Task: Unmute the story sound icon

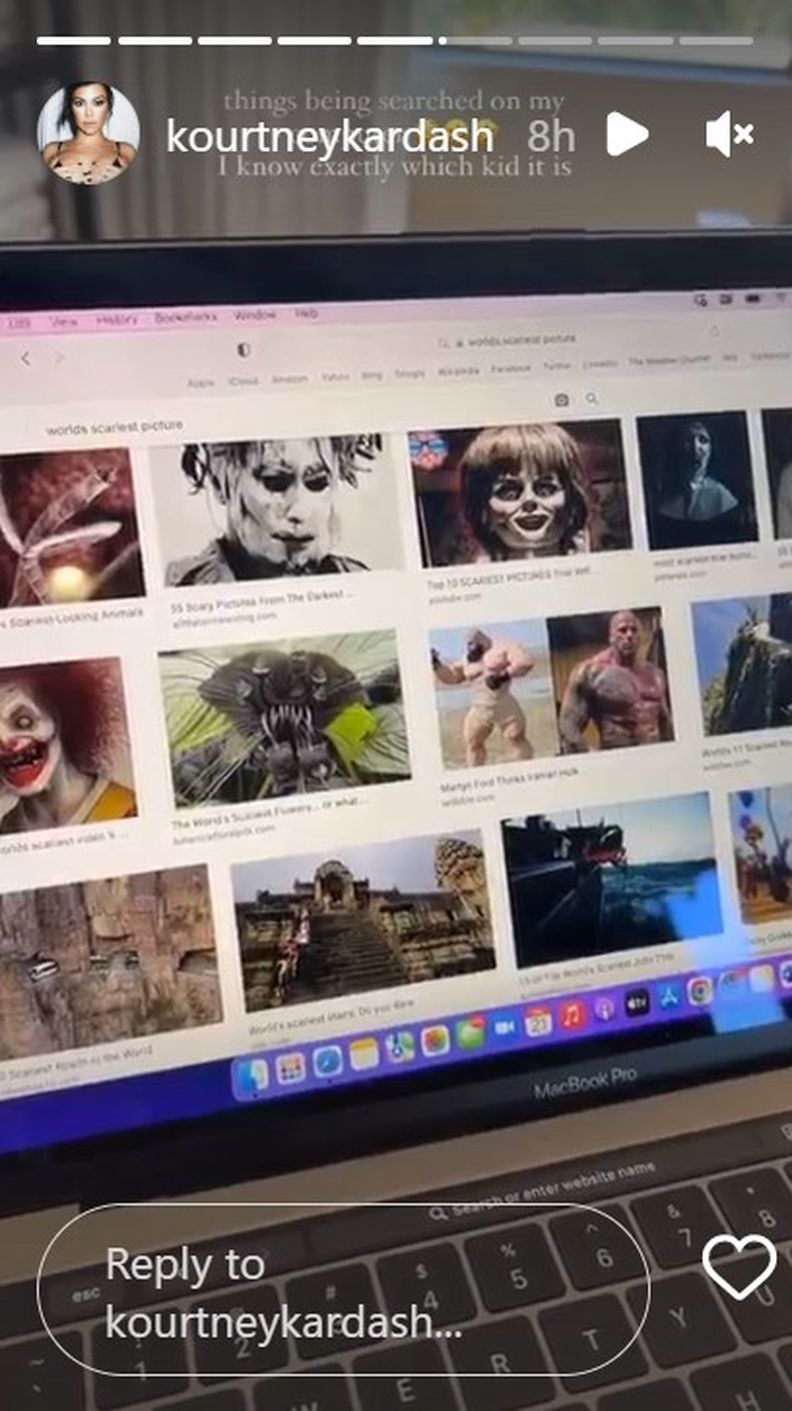Action: click(x=730, y=134)
